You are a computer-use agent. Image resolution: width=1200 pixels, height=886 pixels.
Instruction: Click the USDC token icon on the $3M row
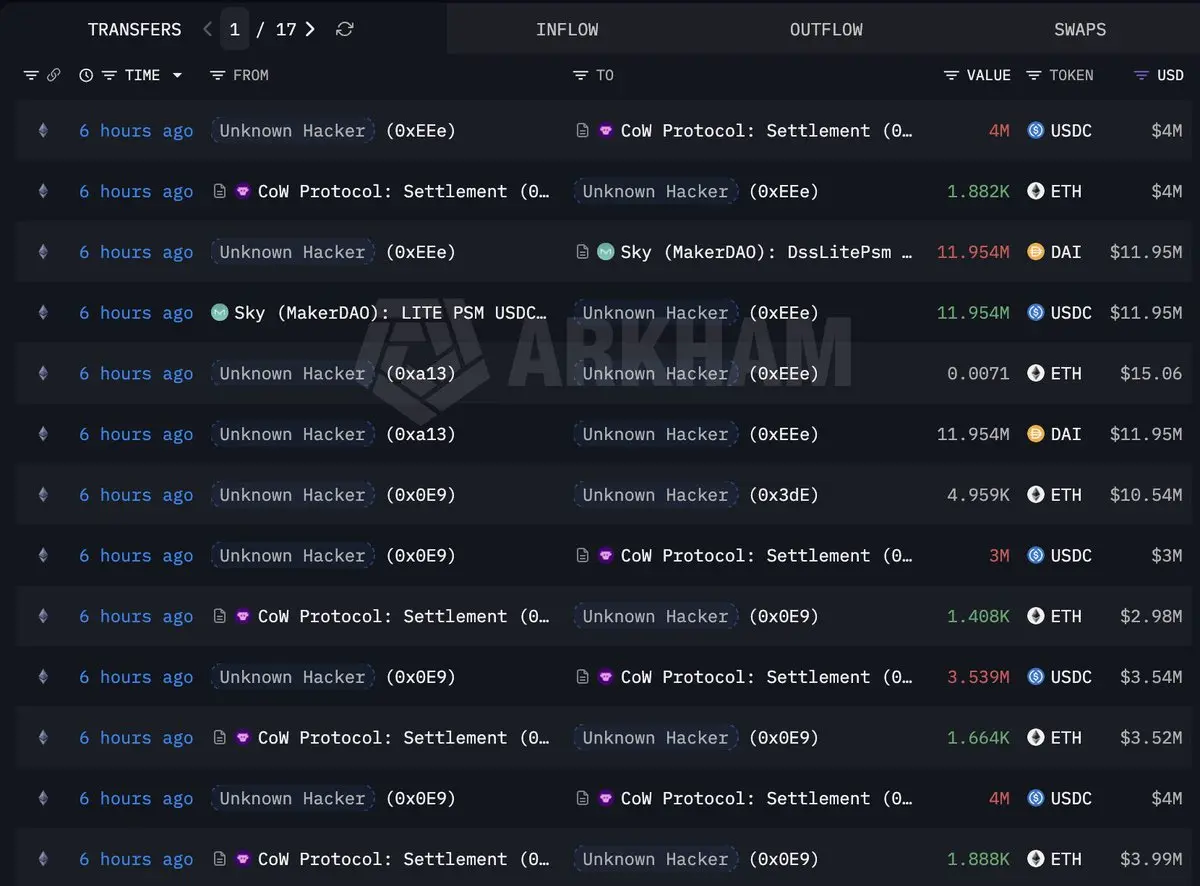click(1035, 555)
